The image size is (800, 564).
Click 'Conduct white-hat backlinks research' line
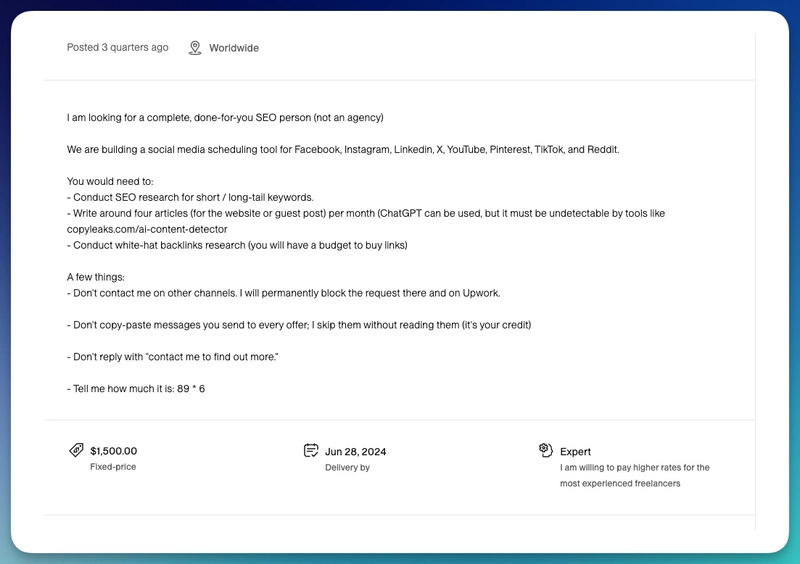click(237, 245)
